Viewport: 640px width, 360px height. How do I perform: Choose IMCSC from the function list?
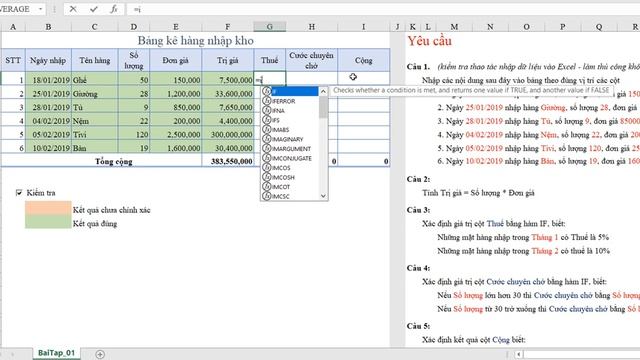click(x=290, y=196)
